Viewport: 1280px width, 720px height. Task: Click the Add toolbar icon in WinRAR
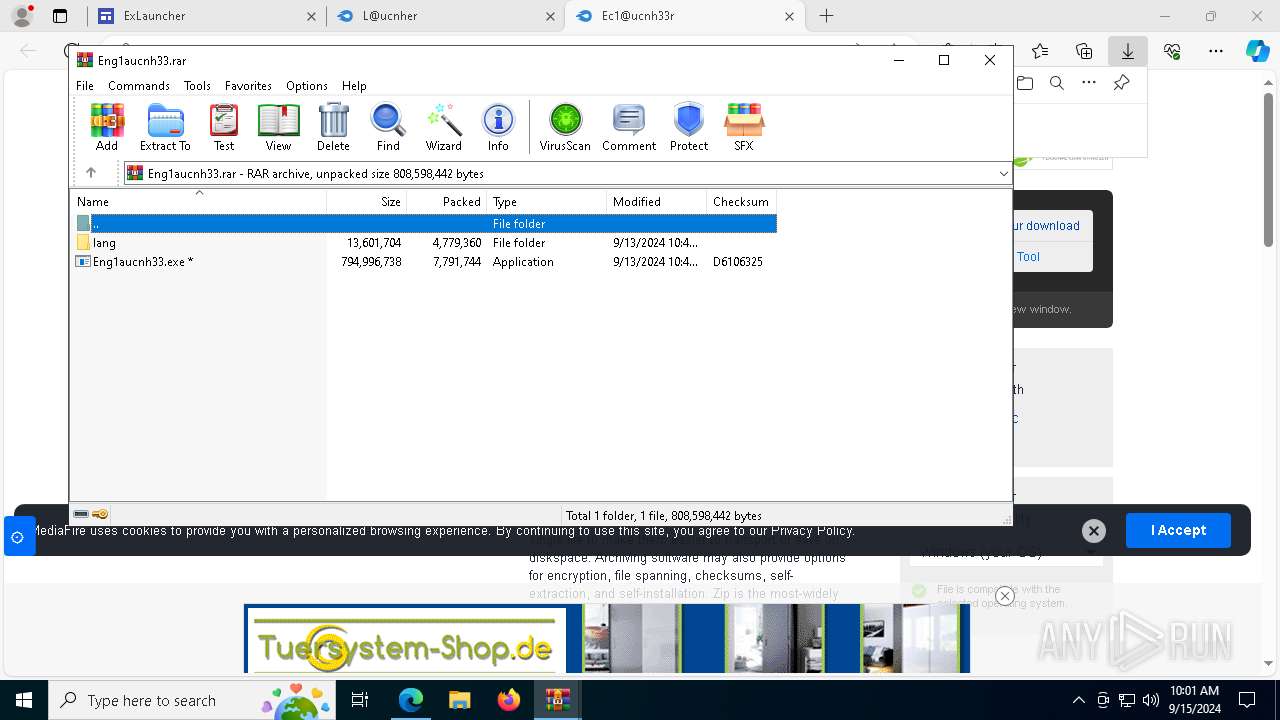click(x=107, y=127)
